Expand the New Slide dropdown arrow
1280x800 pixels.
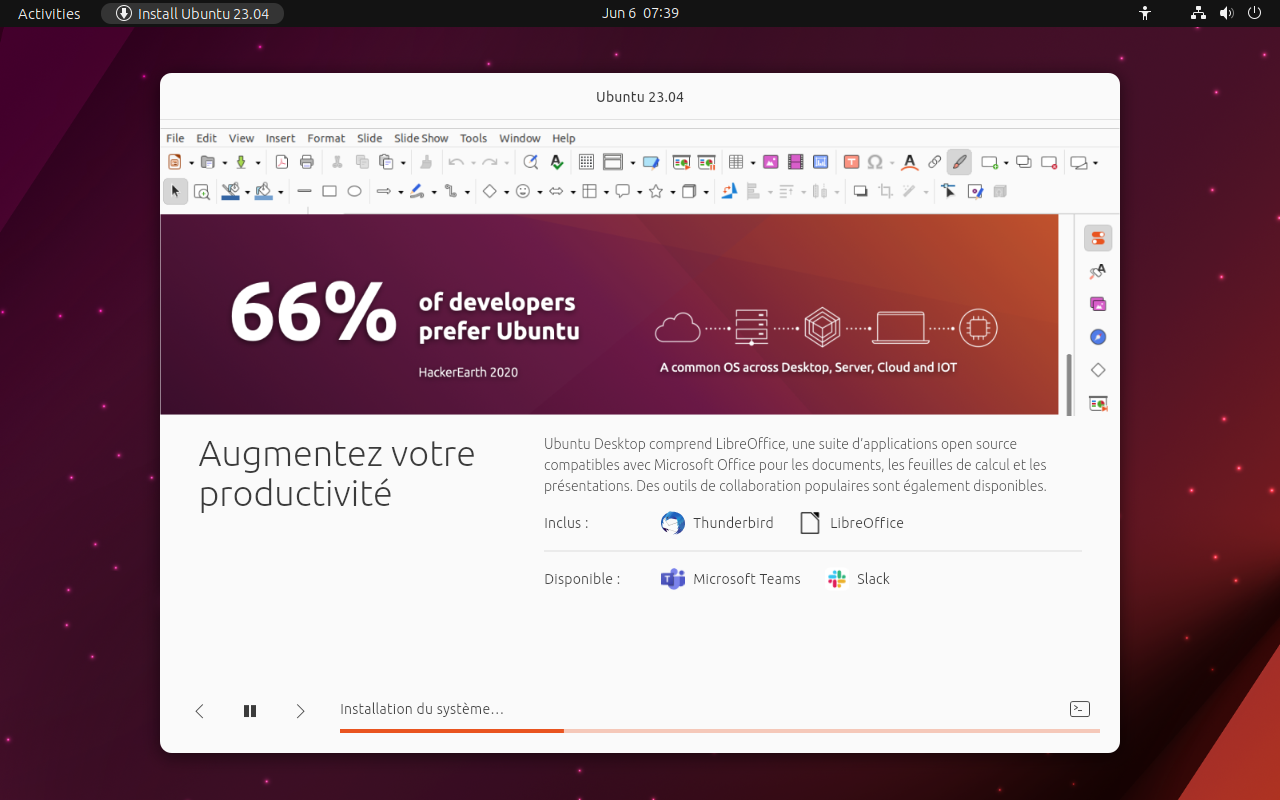tap(1005, 162)
